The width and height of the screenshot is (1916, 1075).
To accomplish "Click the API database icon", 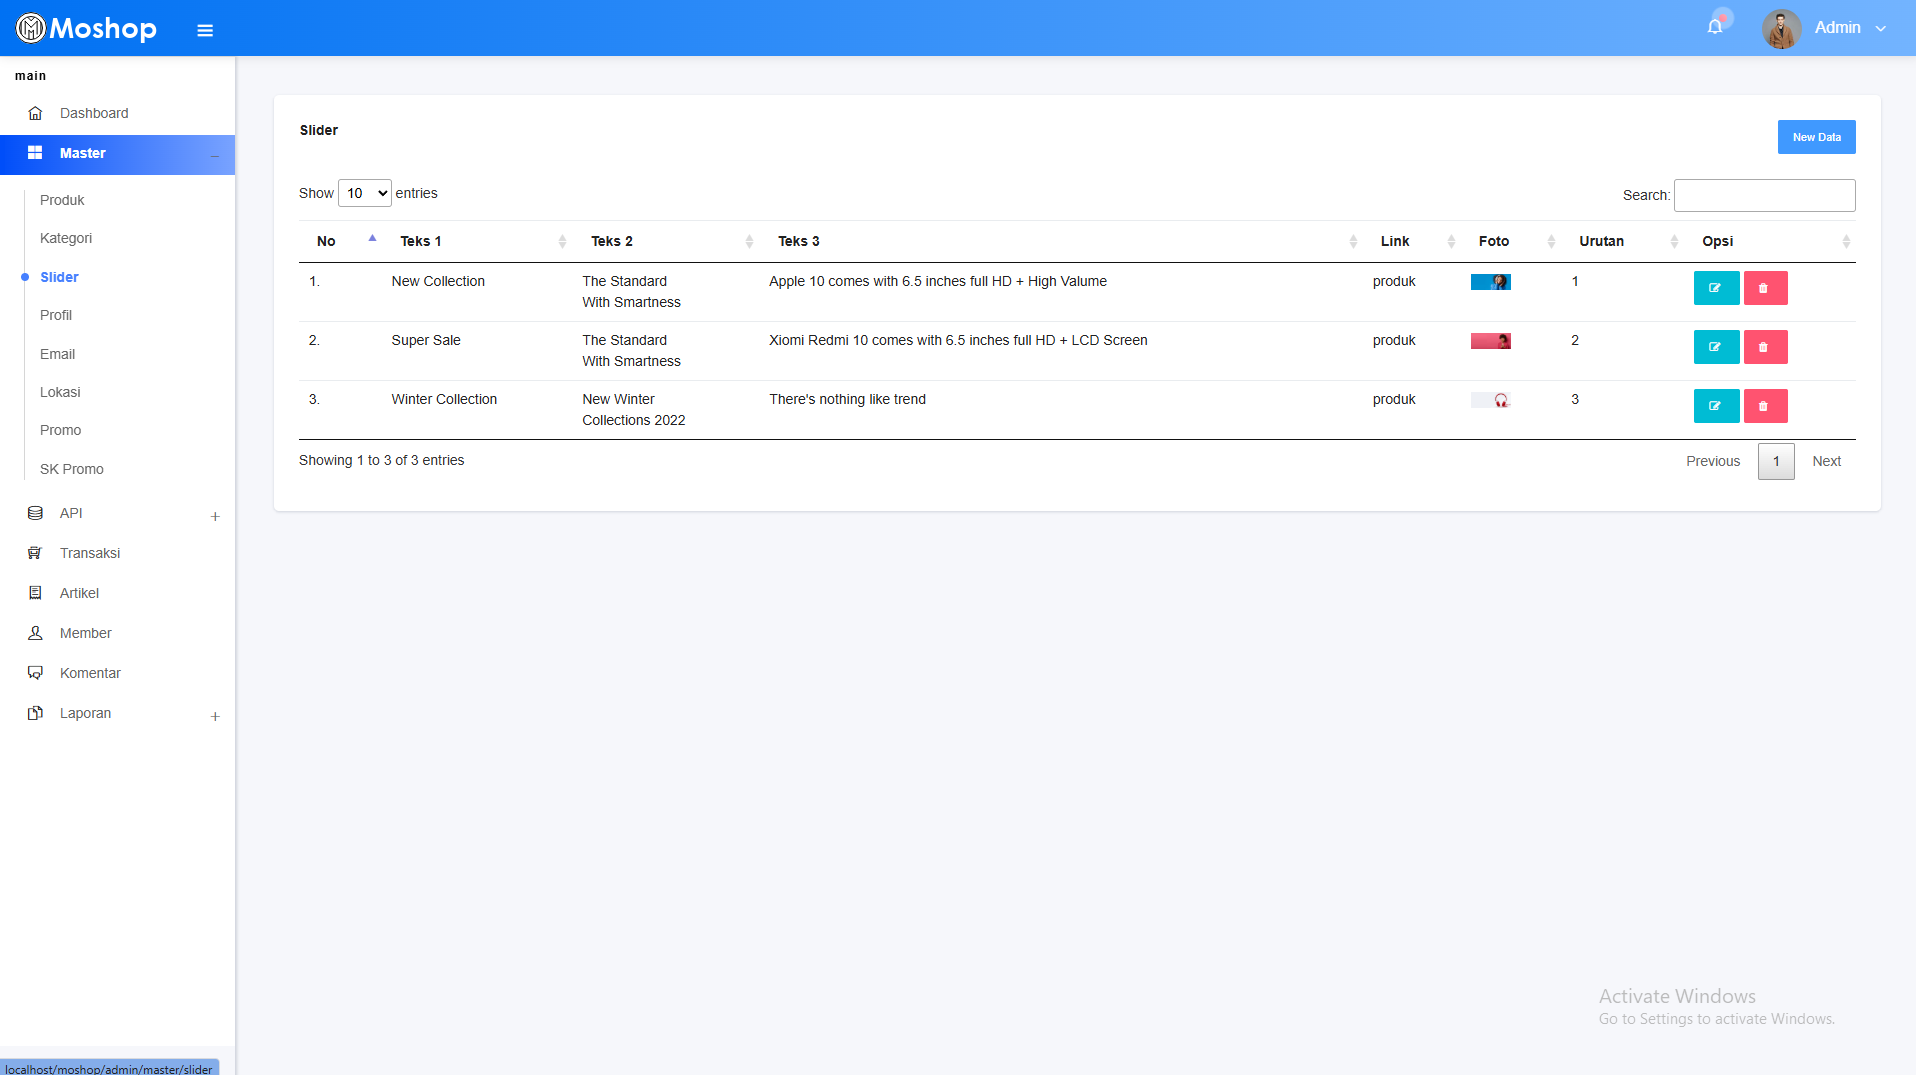I will (35, 513).
